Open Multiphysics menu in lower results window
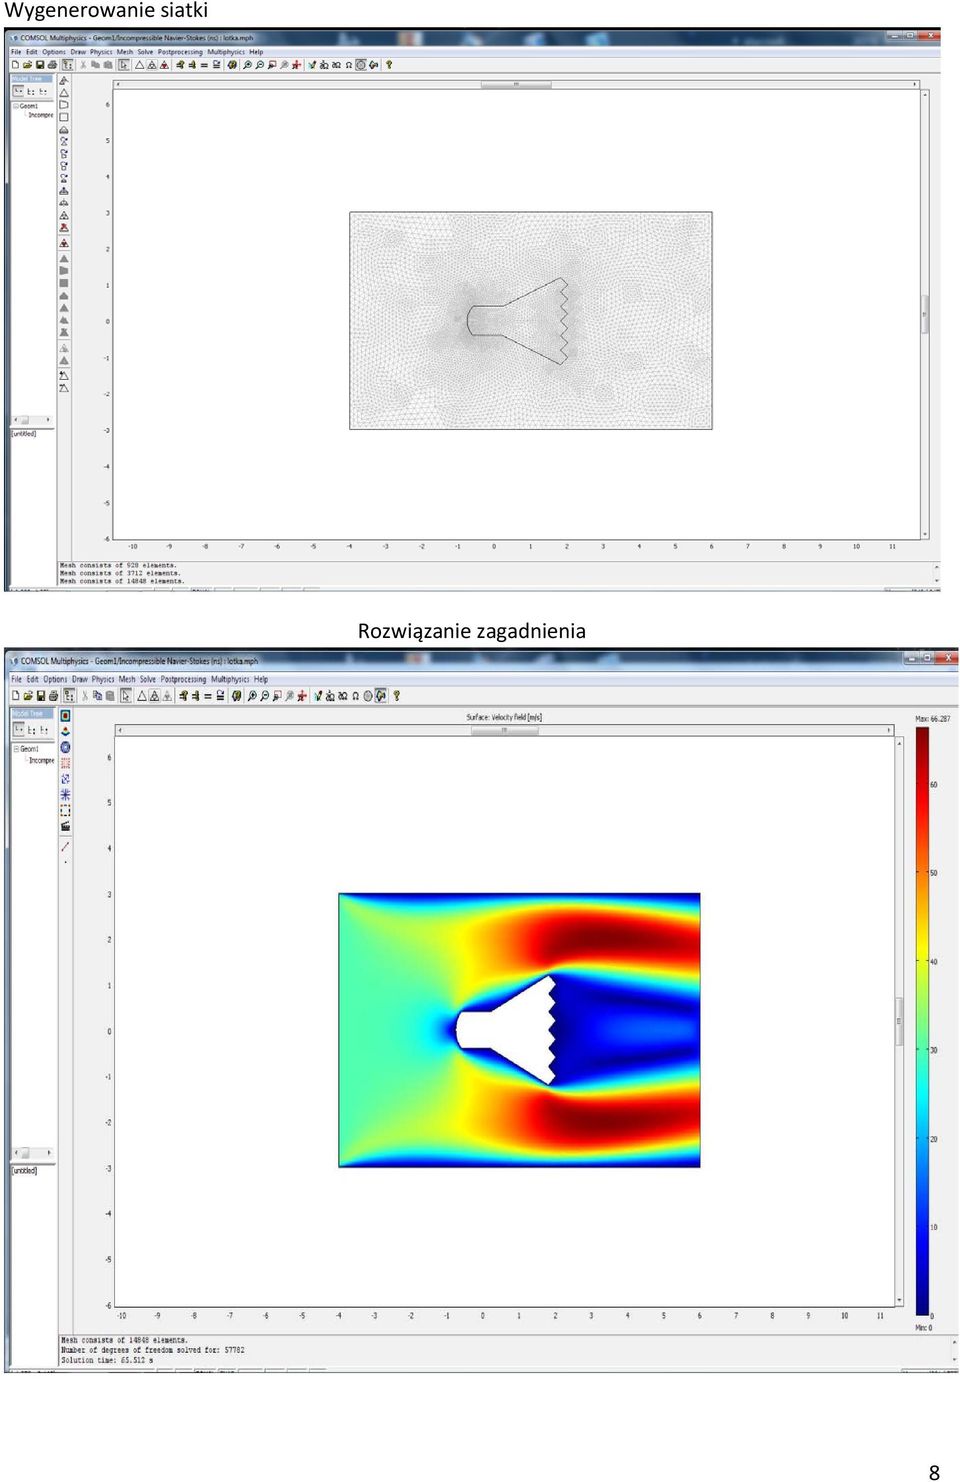This screenshot has height=1482, width=960. pos(230,680)
